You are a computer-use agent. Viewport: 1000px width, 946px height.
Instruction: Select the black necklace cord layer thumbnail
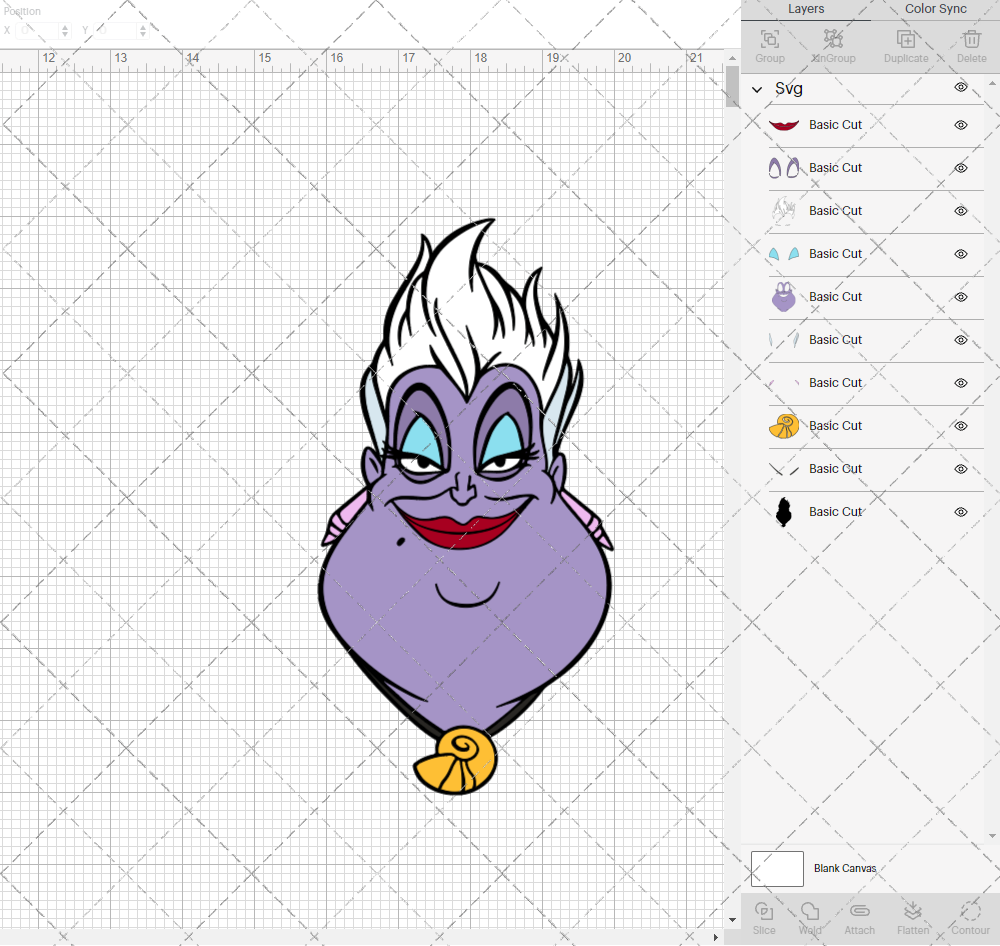coord(784,469)
